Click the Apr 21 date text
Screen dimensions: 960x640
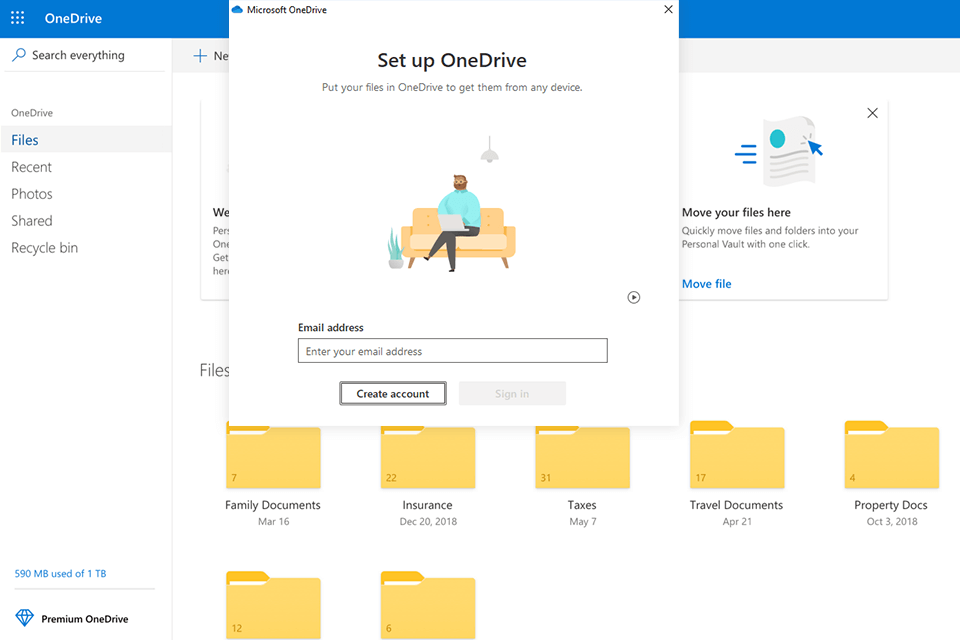pyautogui.click(x=737, y=522)
